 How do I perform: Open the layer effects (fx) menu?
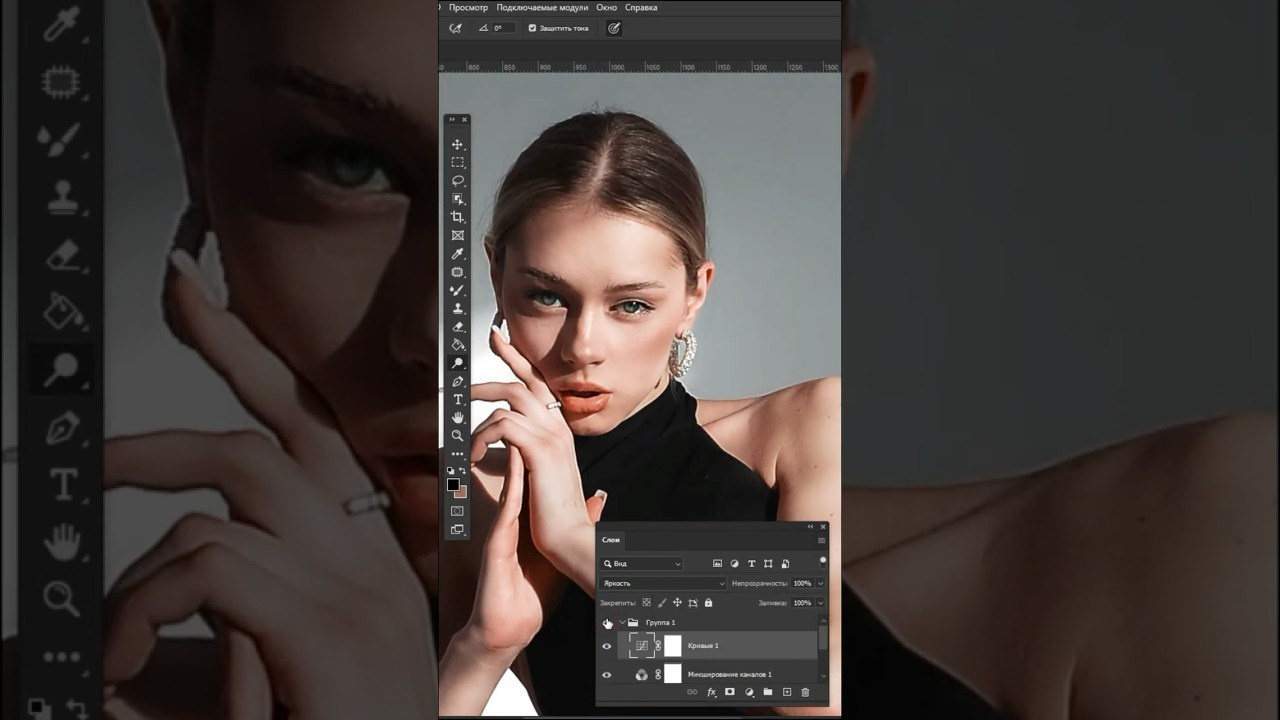711,692
